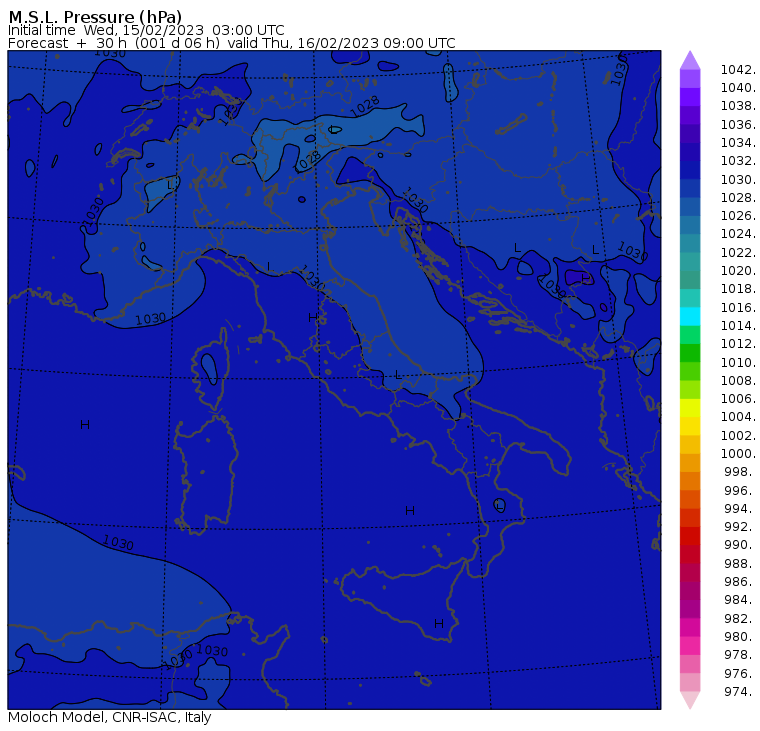Click the legend value '974.'
The height and width of the screenshot is (731, 760).
tap(740, 692)
